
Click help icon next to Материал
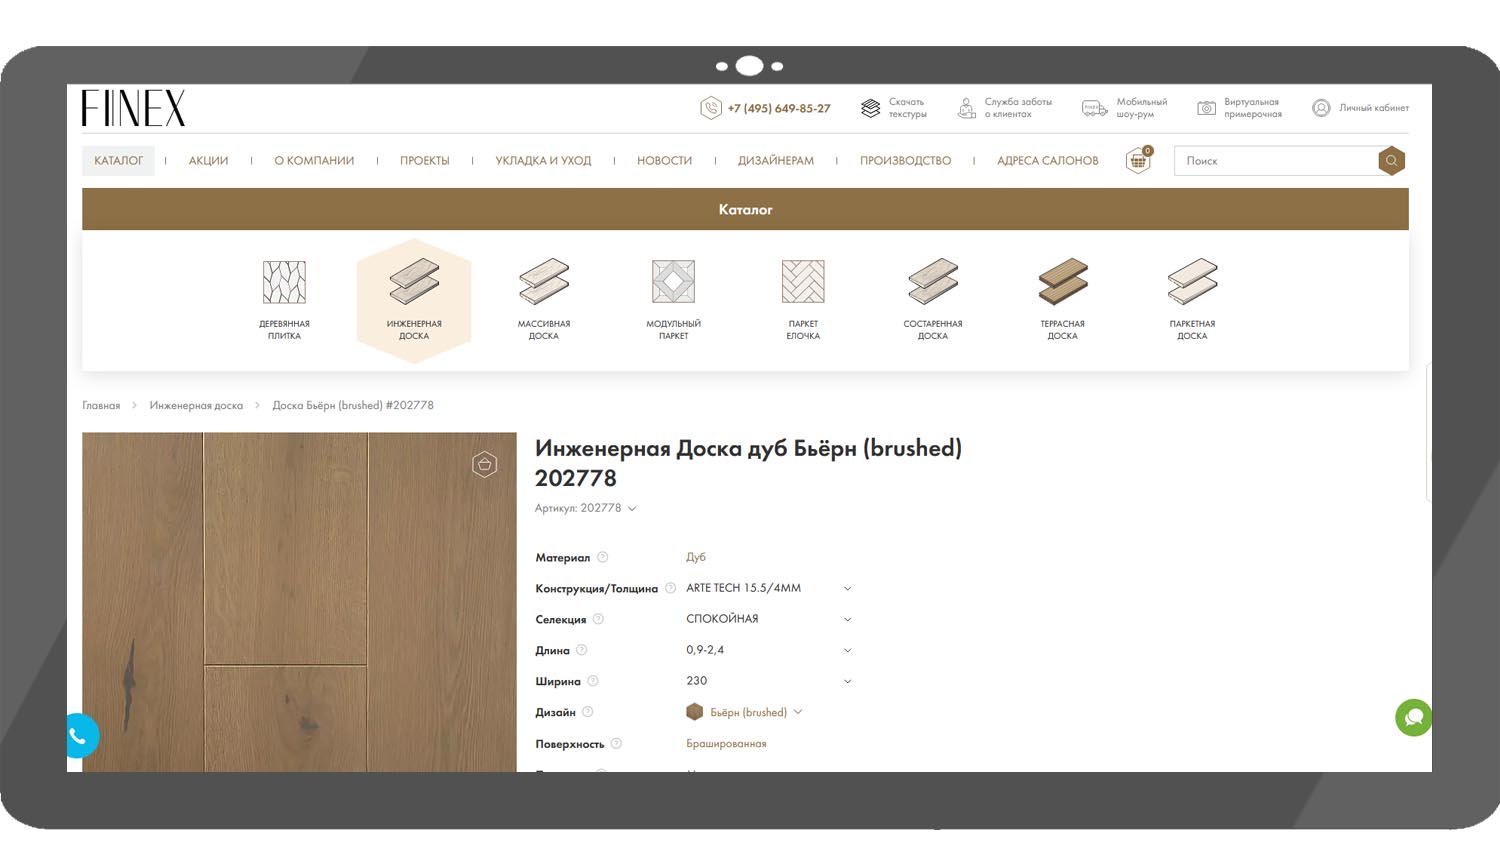pyautogui.click(x=603, y=558)
